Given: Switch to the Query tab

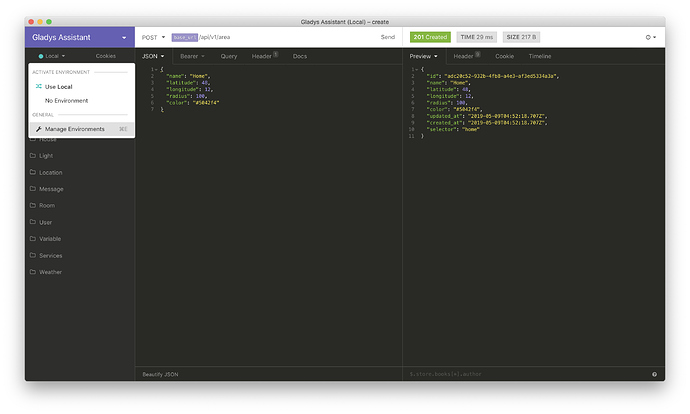Looking at the screenshot, I should tap(229, 56).
